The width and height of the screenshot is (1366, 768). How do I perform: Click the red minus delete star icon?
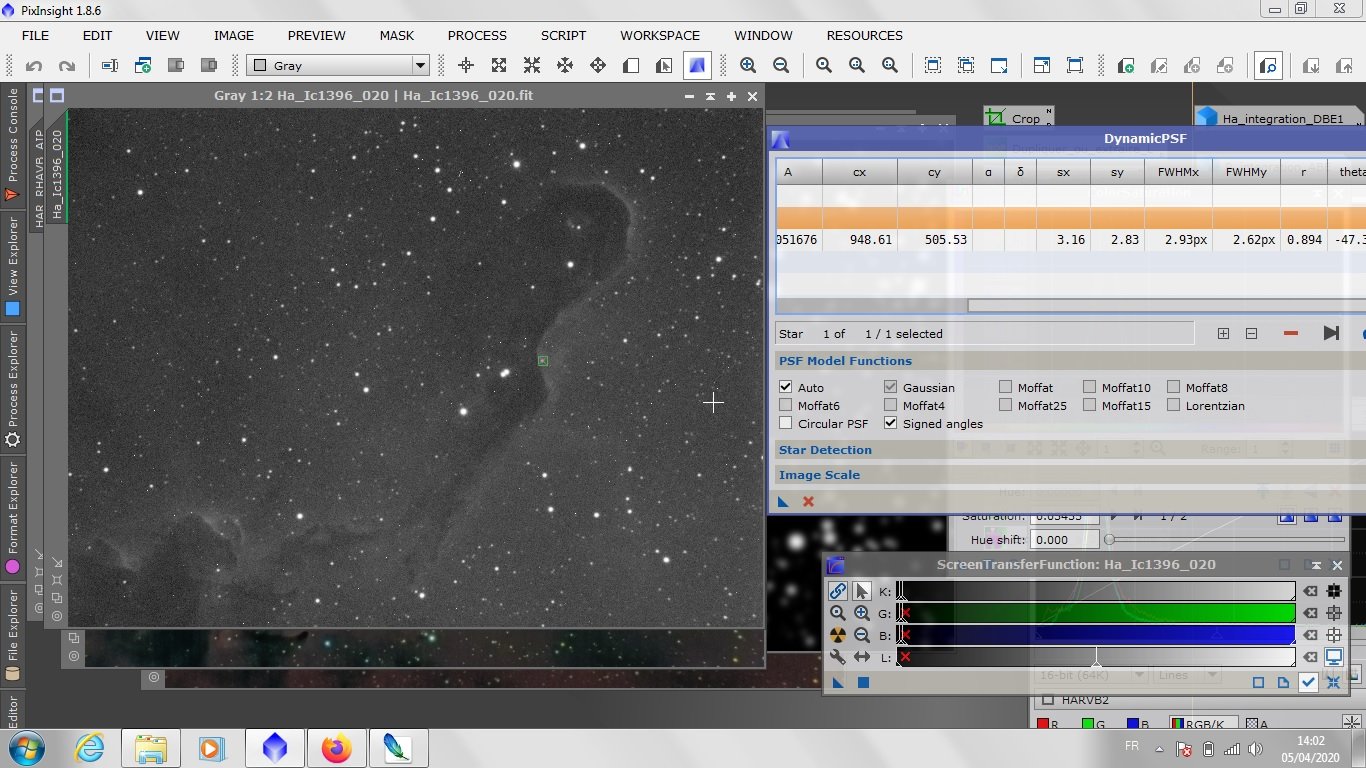coord(1290,334)
